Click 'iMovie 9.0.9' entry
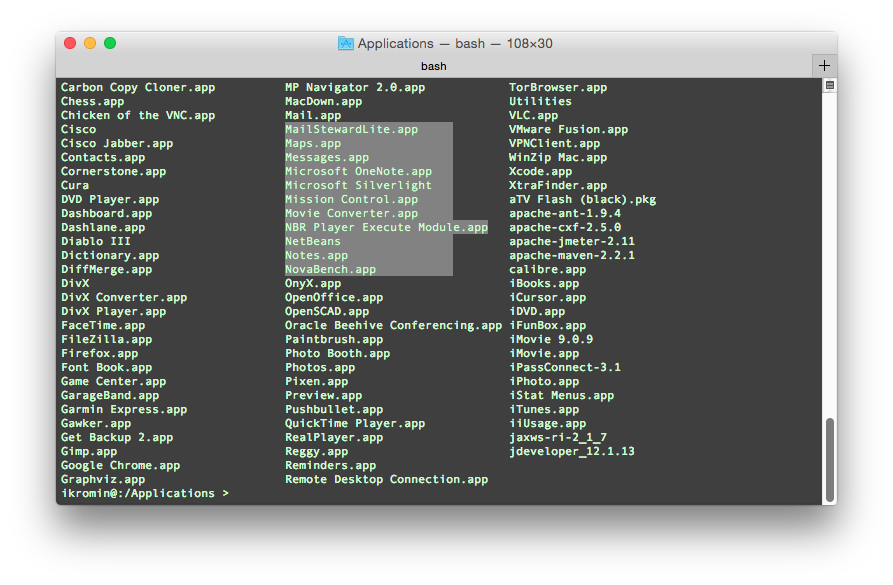The image size is (893, 585). (551, 339)
